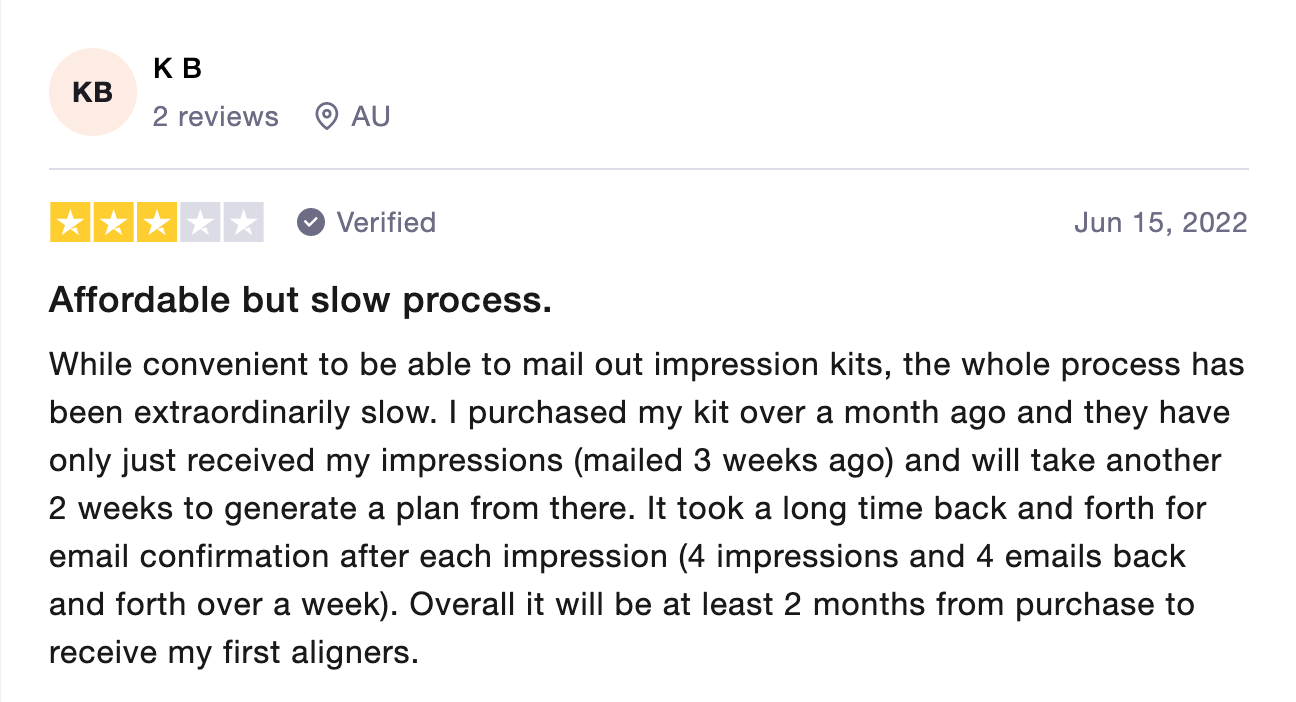Open the K B reviewer profile name
1296x702 pixels.
[x=178, y=69]
